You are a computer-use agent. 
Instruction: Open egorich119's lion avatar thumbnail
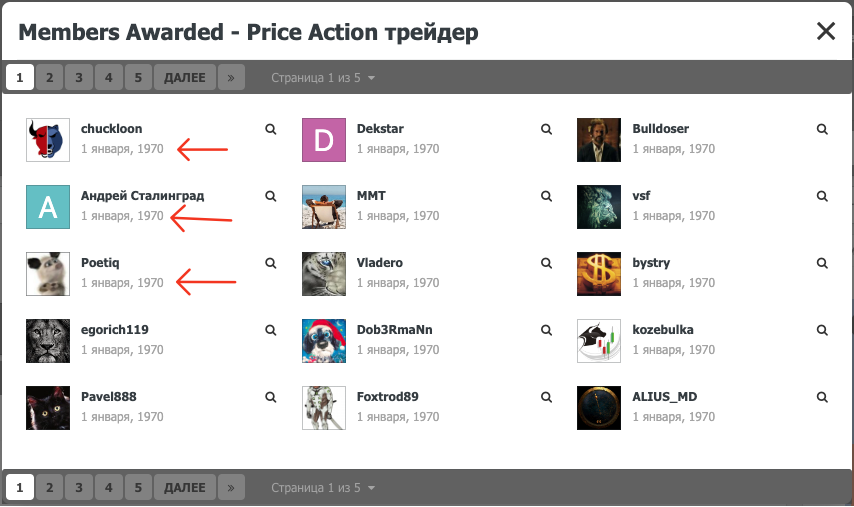coord(48,341)
